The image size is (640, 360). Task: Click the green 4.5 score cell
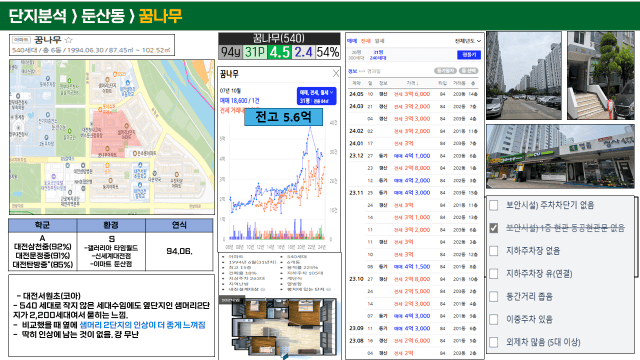tap(280, 52)
